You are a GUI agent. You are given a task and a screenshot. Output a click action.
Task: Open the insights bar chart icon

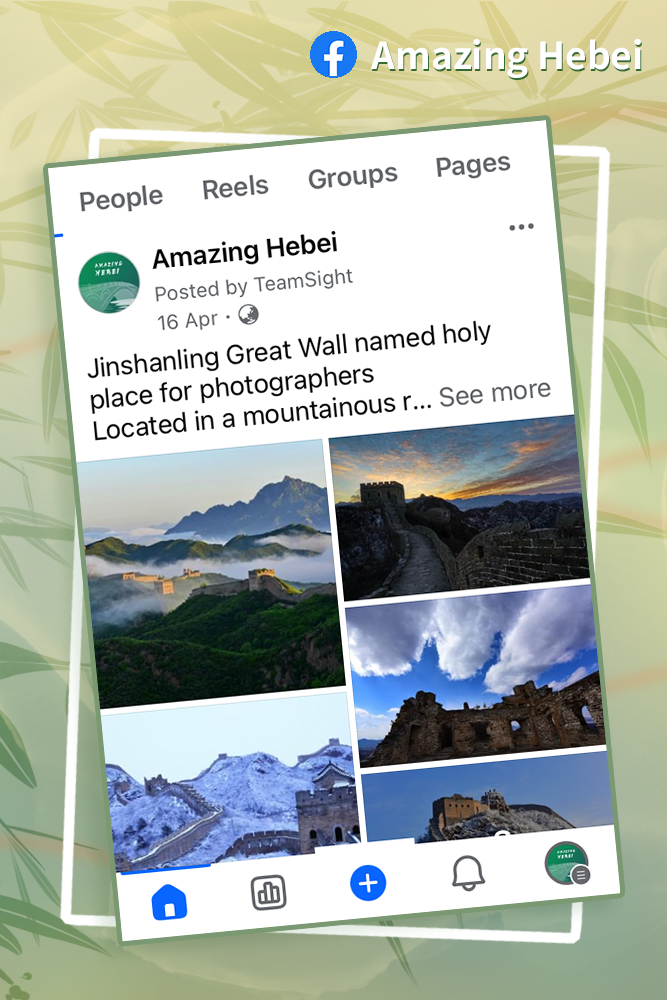268,892
